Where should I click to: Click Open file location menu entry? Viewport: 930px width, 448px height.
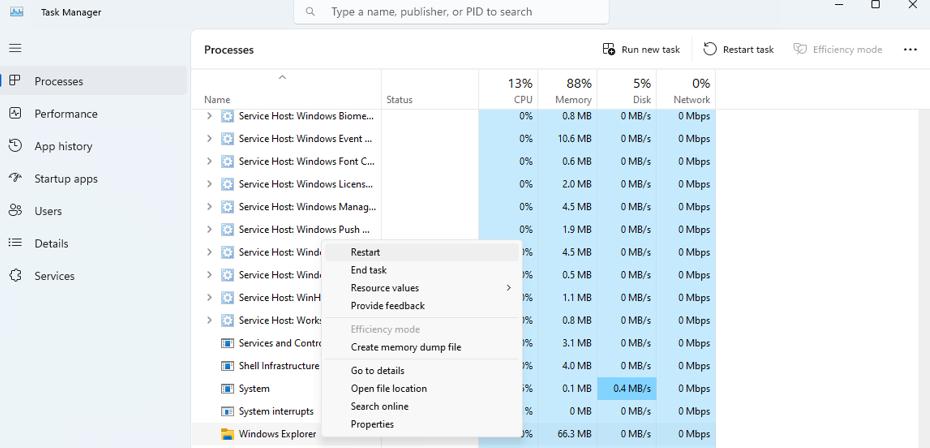tap(388, 389)
